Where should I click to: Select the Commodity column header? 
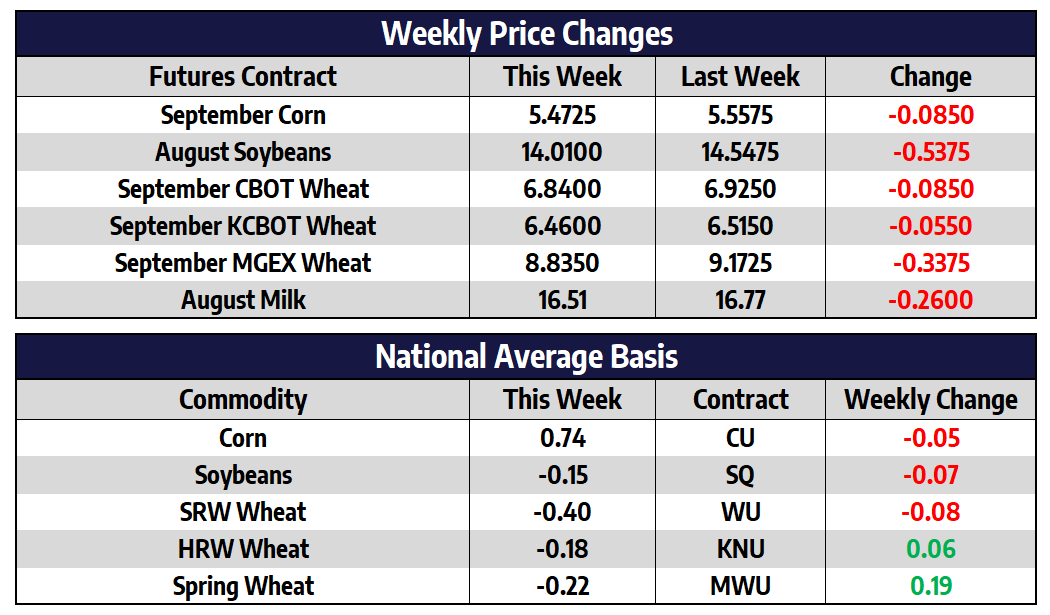pos(243,400)
